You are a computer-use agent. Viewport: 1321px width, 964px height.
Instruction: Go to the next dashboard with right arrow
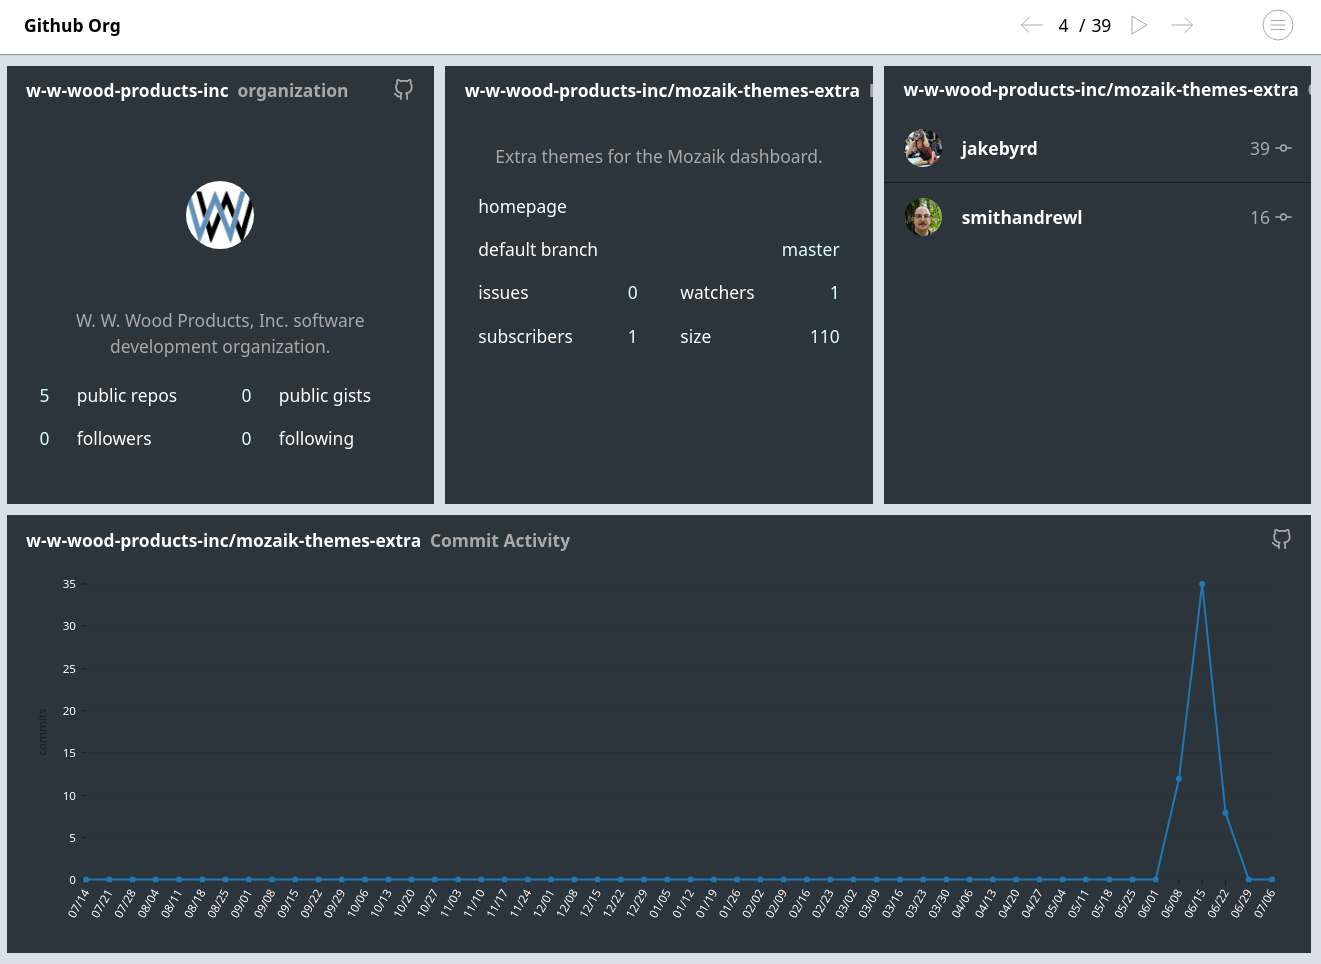pos(1182,25)
